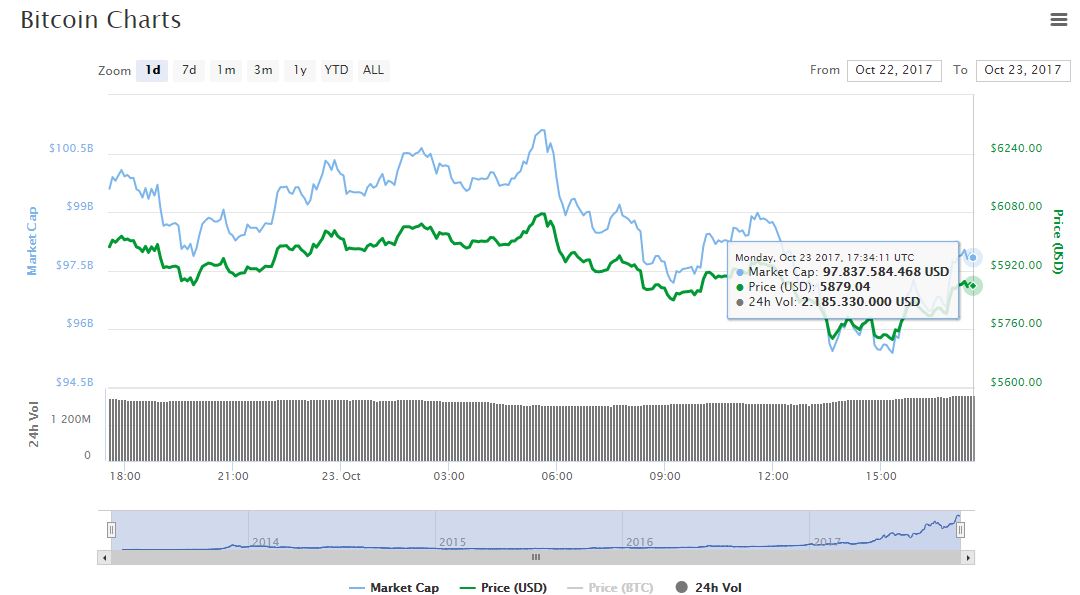The image size is (1080, 595).
Task: Select the ALL zoom range
Action: 373,70
